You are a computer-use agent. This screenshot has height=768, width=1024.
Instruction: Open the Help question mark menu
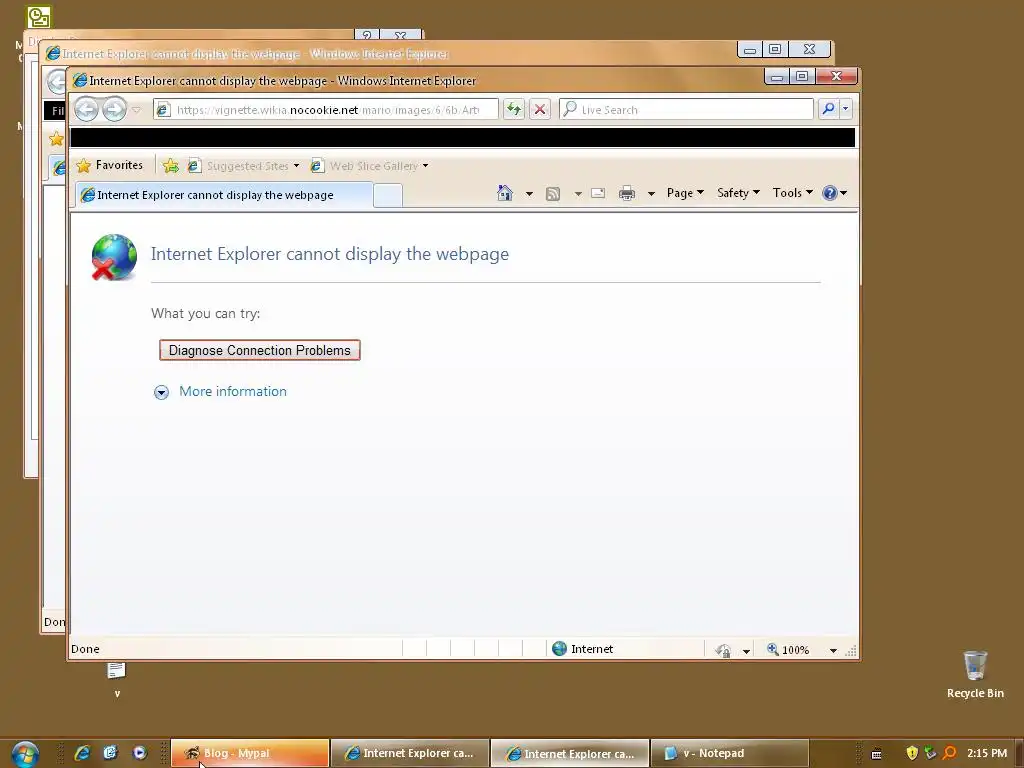point(835,193)
